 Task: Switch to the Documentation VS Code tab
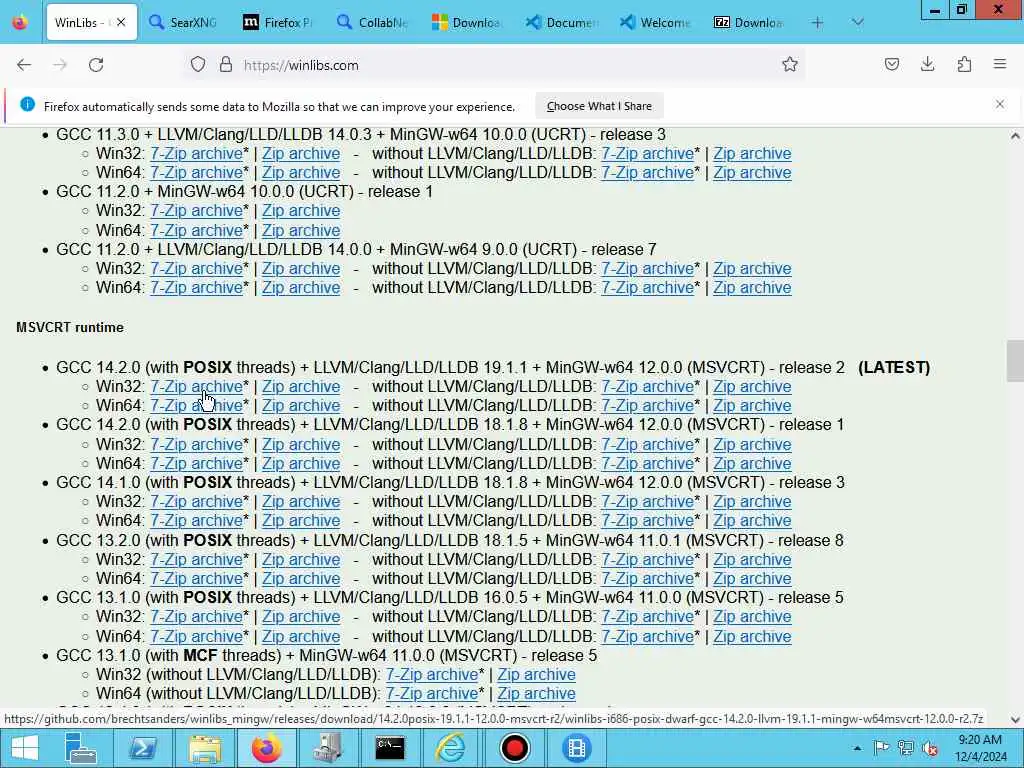(x=562, y=22)
